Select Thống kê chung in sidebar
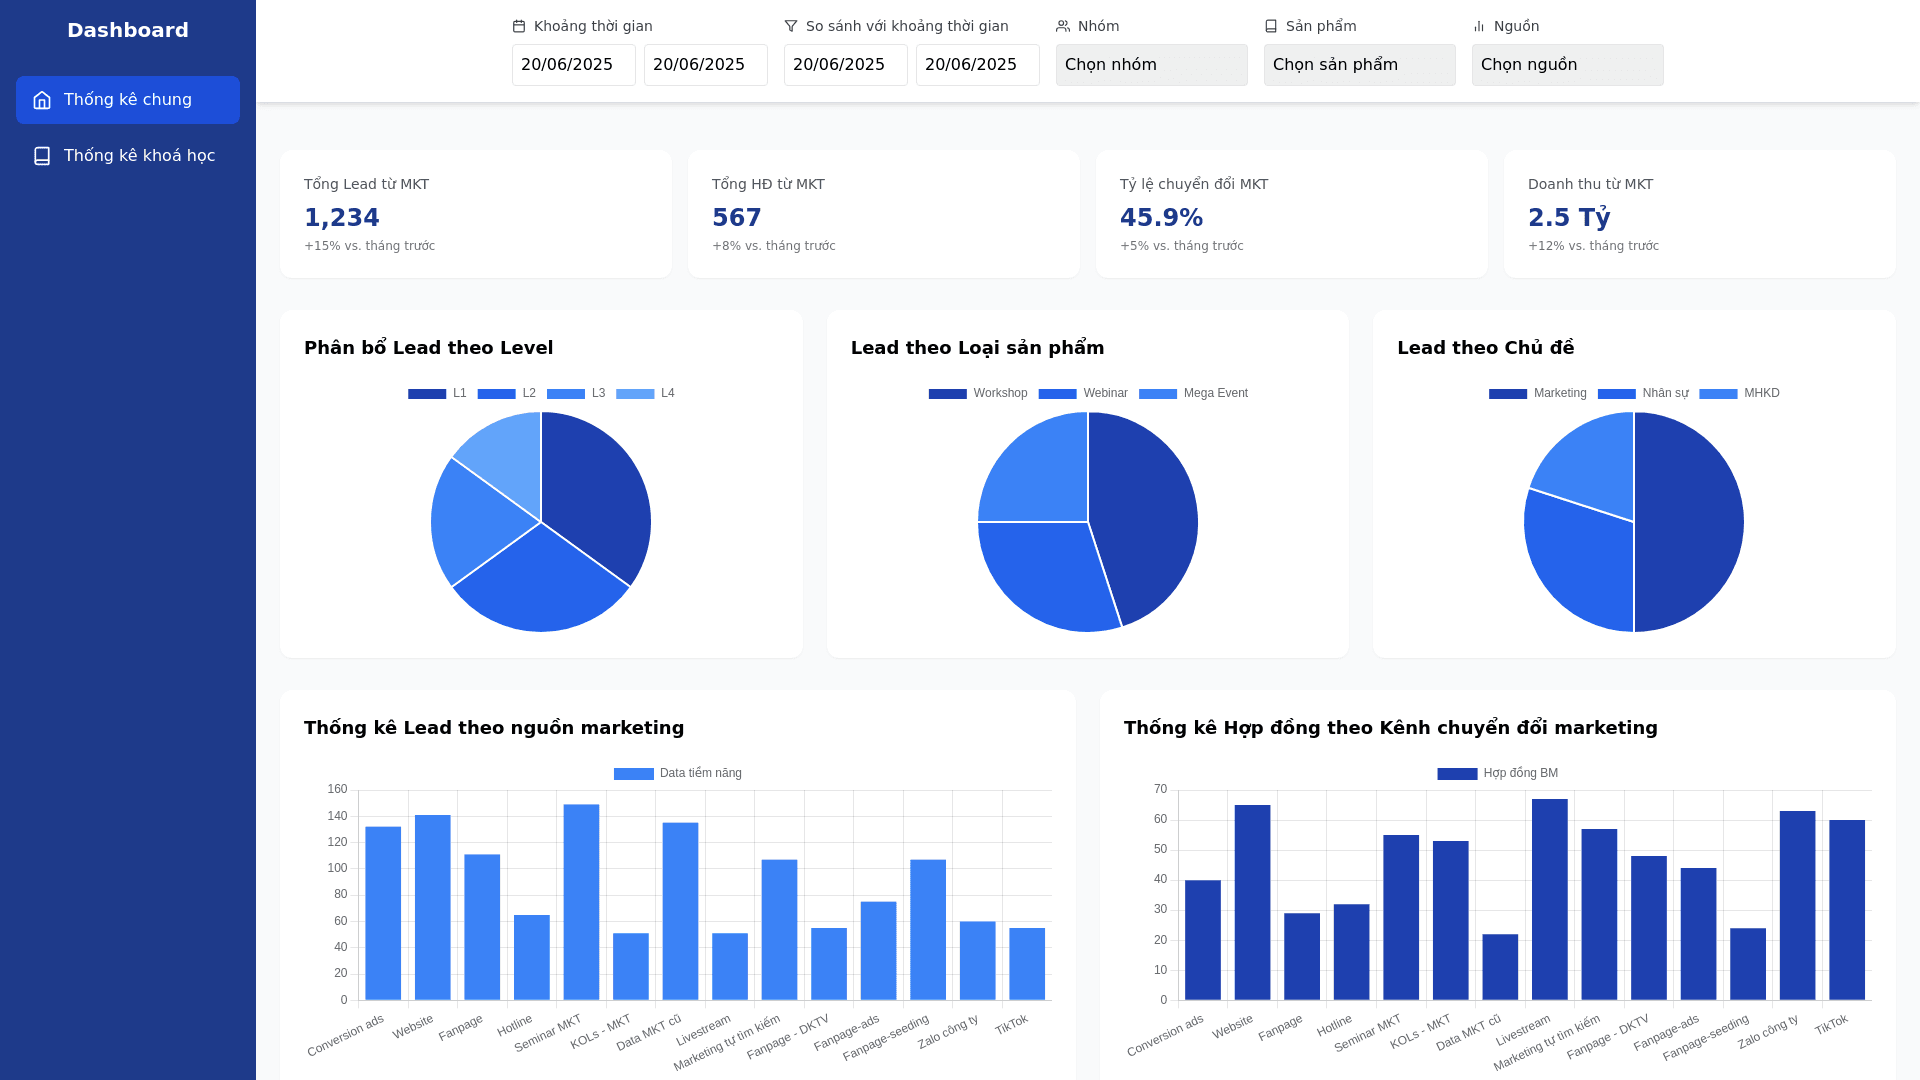This screenshot has height=1080, width=1920. 128,100
